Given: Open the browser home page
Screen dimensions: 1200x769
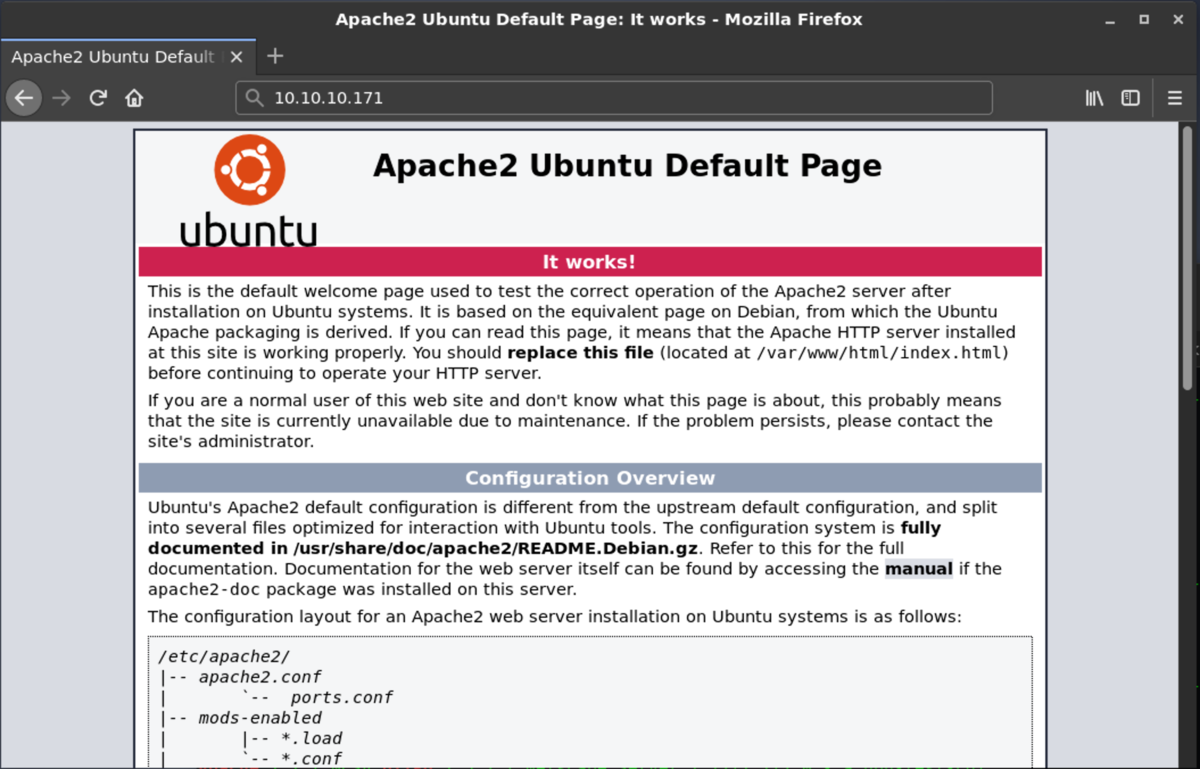Looking at the screenshot, I should pyautogui.click(x=133, y=97).
